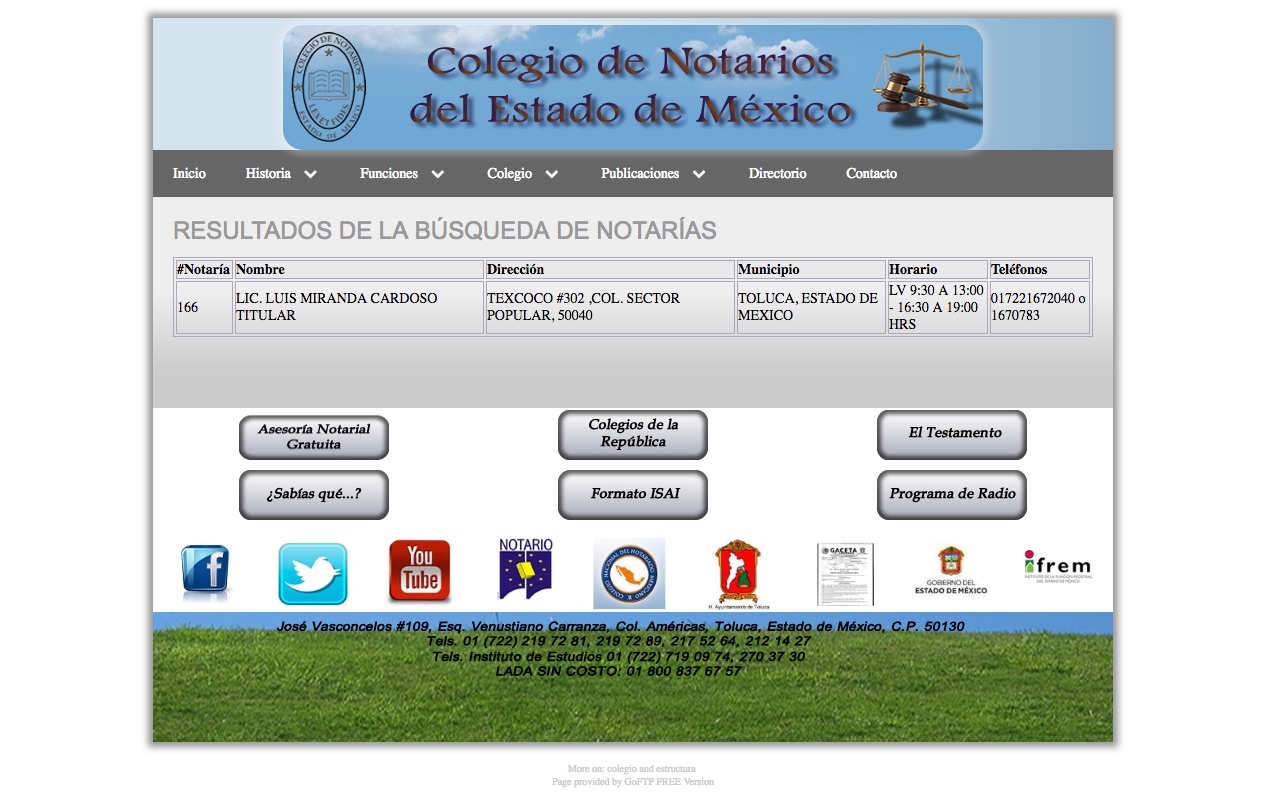
Task: Open the Facebook icon link
Action: (205, 573)
